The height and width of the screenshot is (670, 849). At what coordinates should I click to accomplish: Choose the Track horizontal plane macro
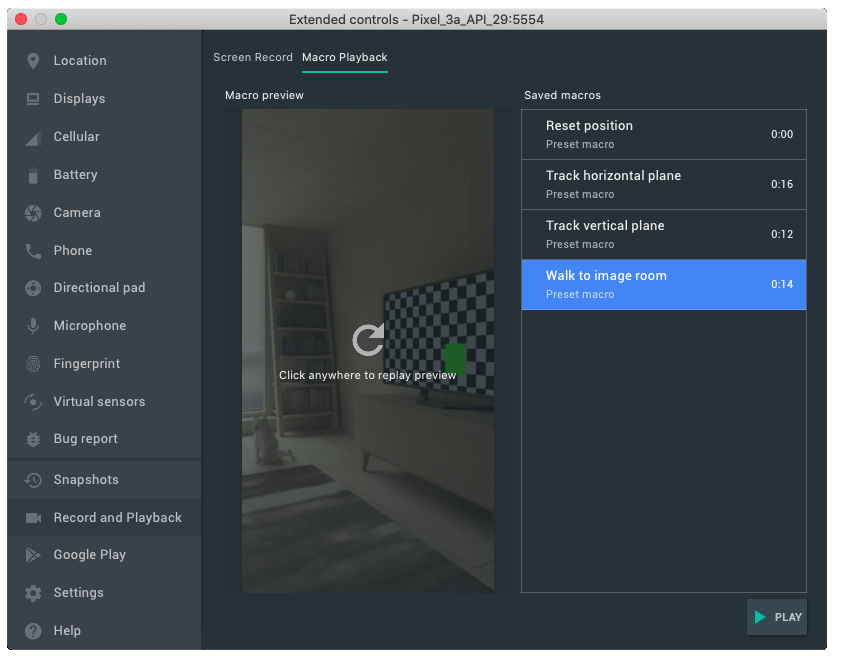(663, 185)
